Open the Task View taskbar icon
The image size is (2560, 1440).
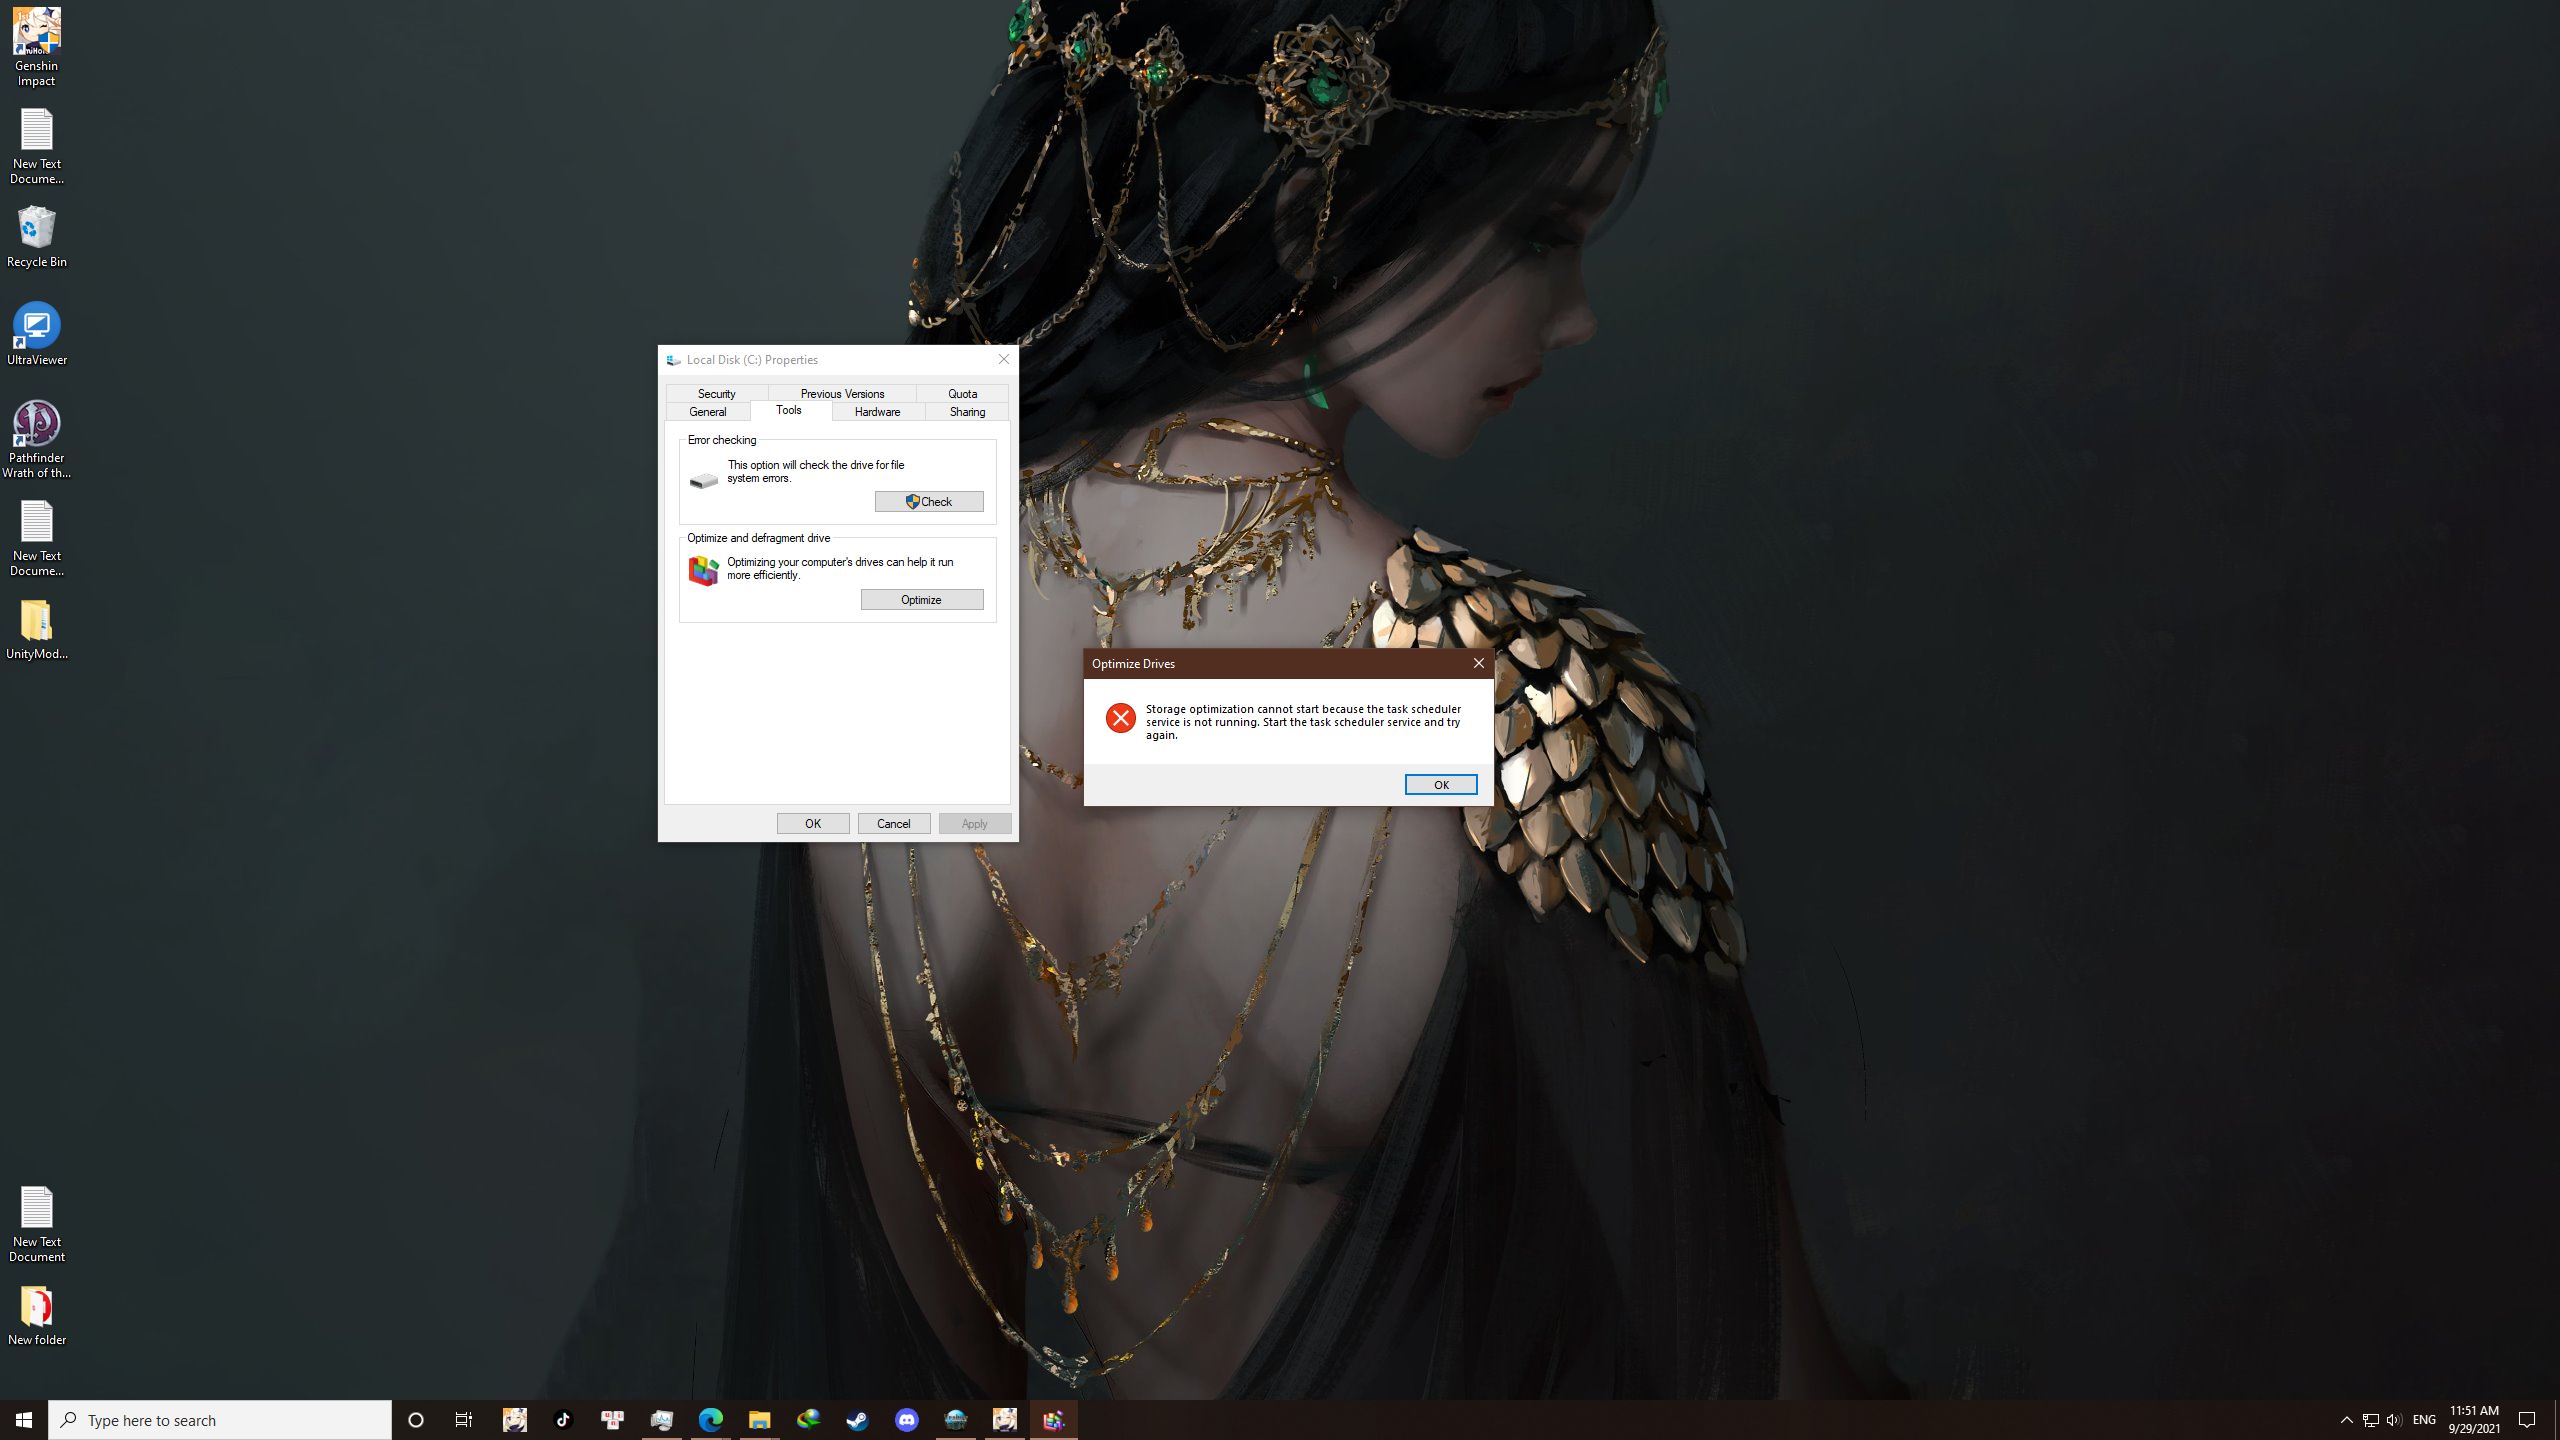pos(464,1419)
